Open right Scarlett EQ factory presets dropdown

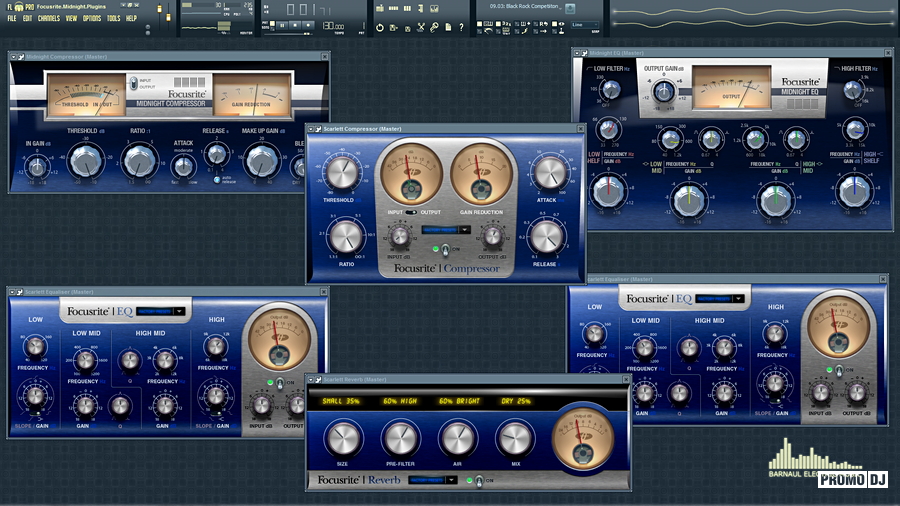(720, 299)
